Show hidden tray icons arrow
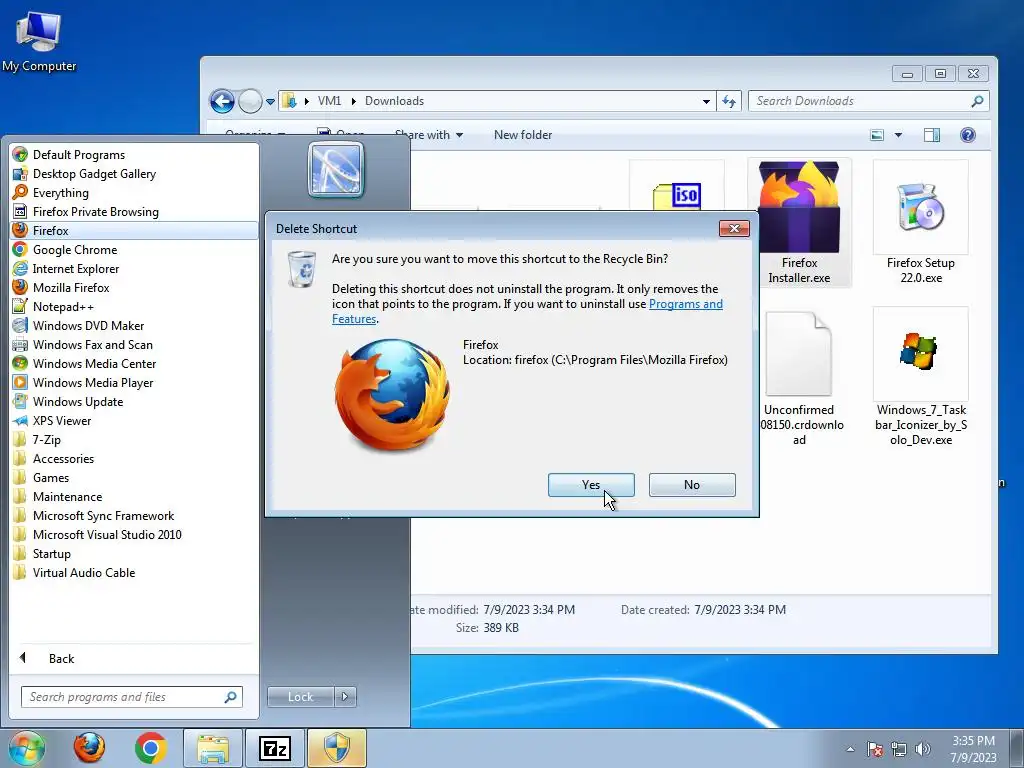1024x768 pixels. click(x=850, y=750)
